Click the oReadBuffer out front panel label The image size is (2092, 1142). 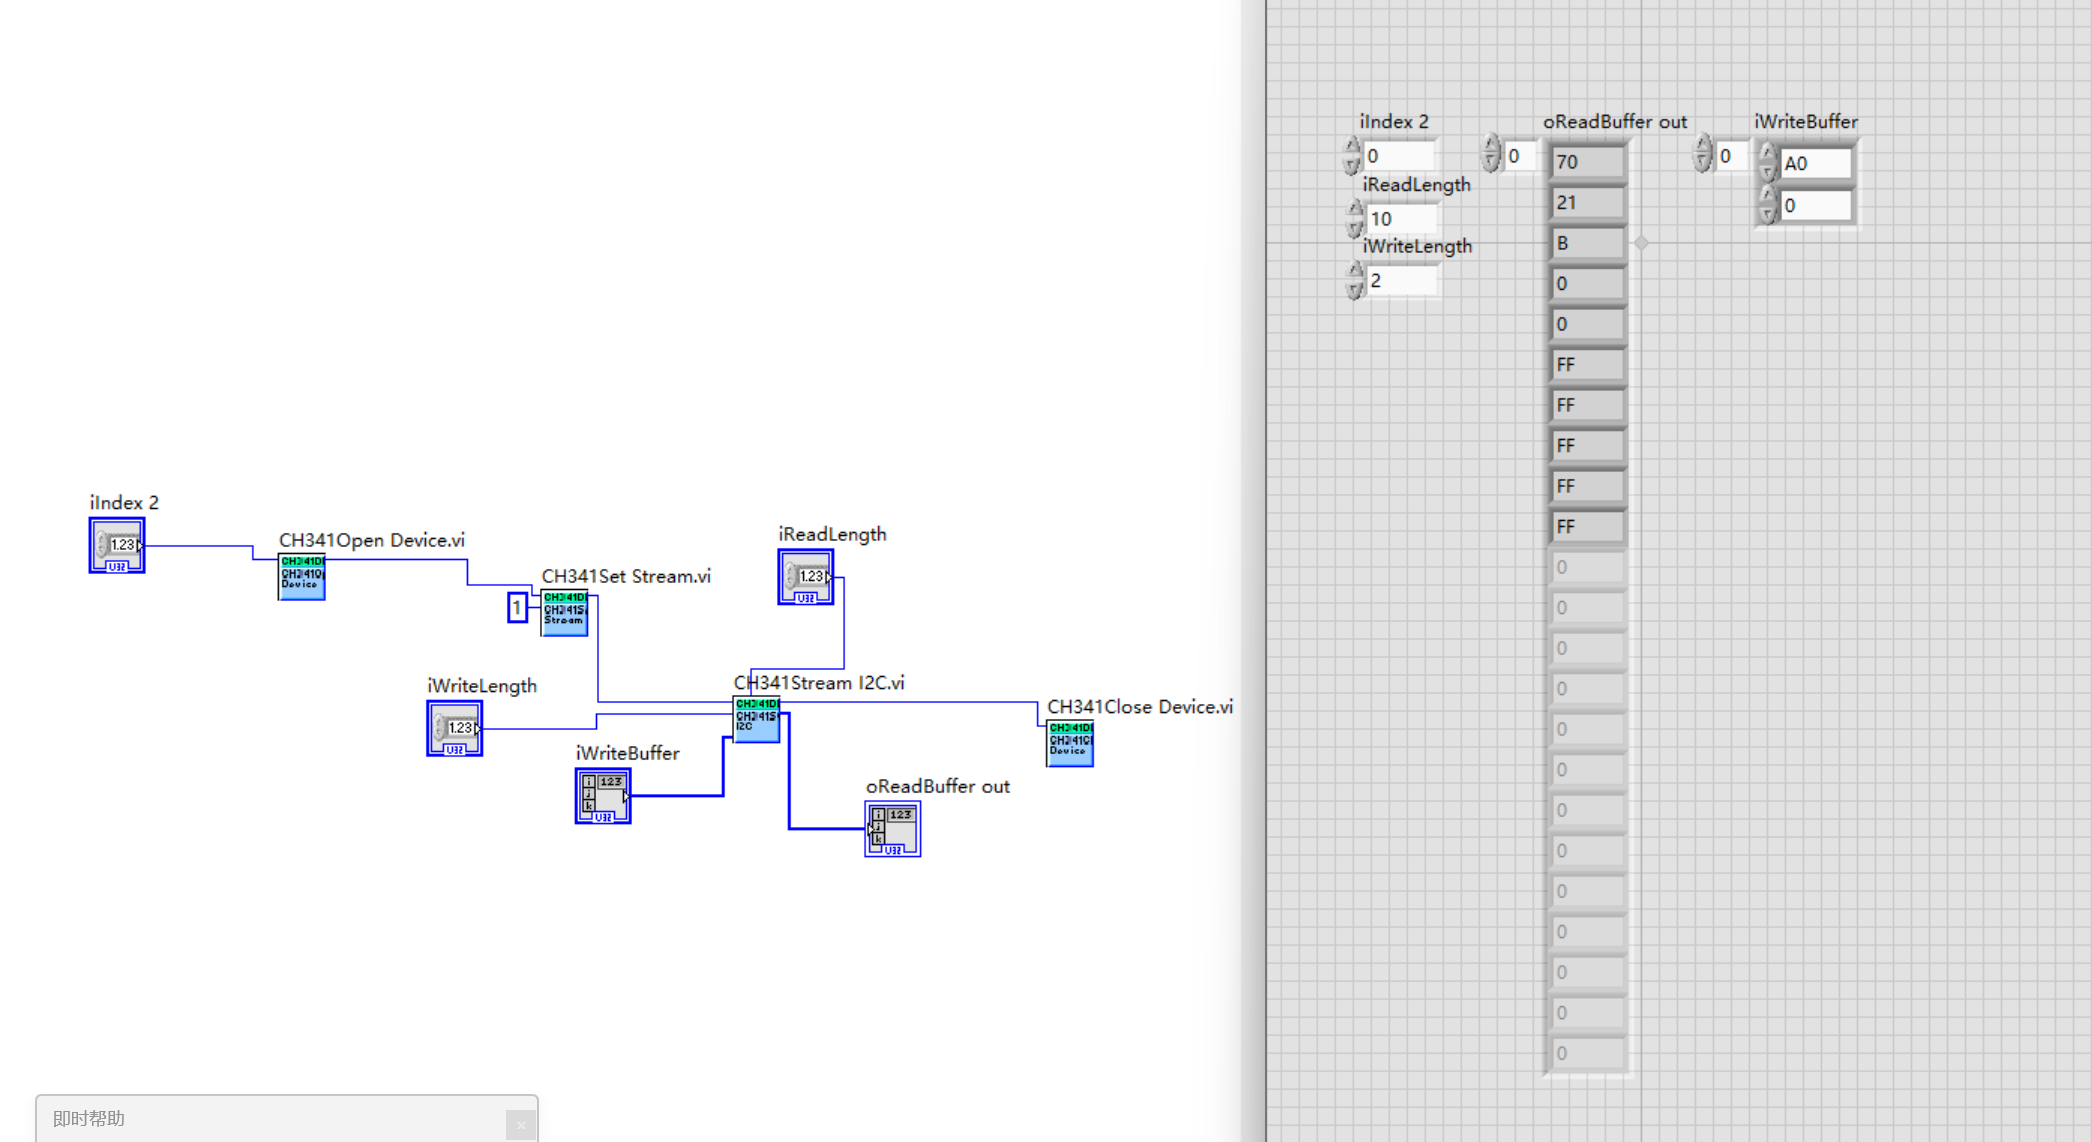click(x=1615, y=122)
